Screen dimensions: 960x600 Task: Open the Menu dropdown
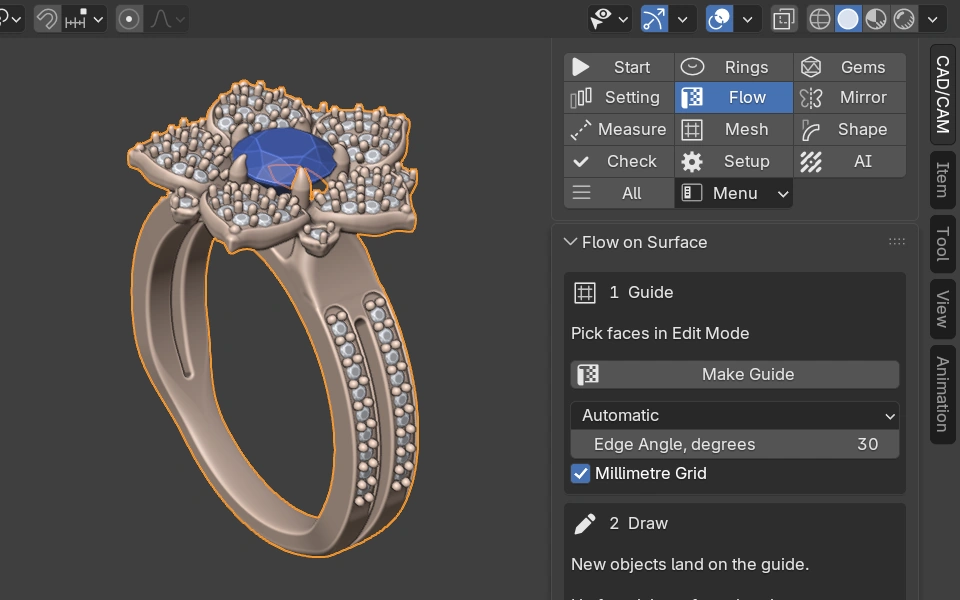[733, 193]
